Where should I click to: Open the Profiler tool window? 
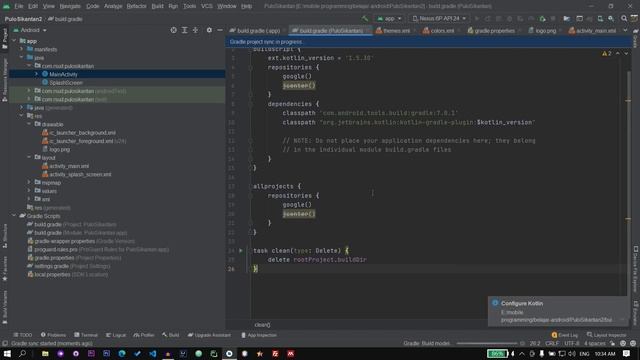click(144, 335)
